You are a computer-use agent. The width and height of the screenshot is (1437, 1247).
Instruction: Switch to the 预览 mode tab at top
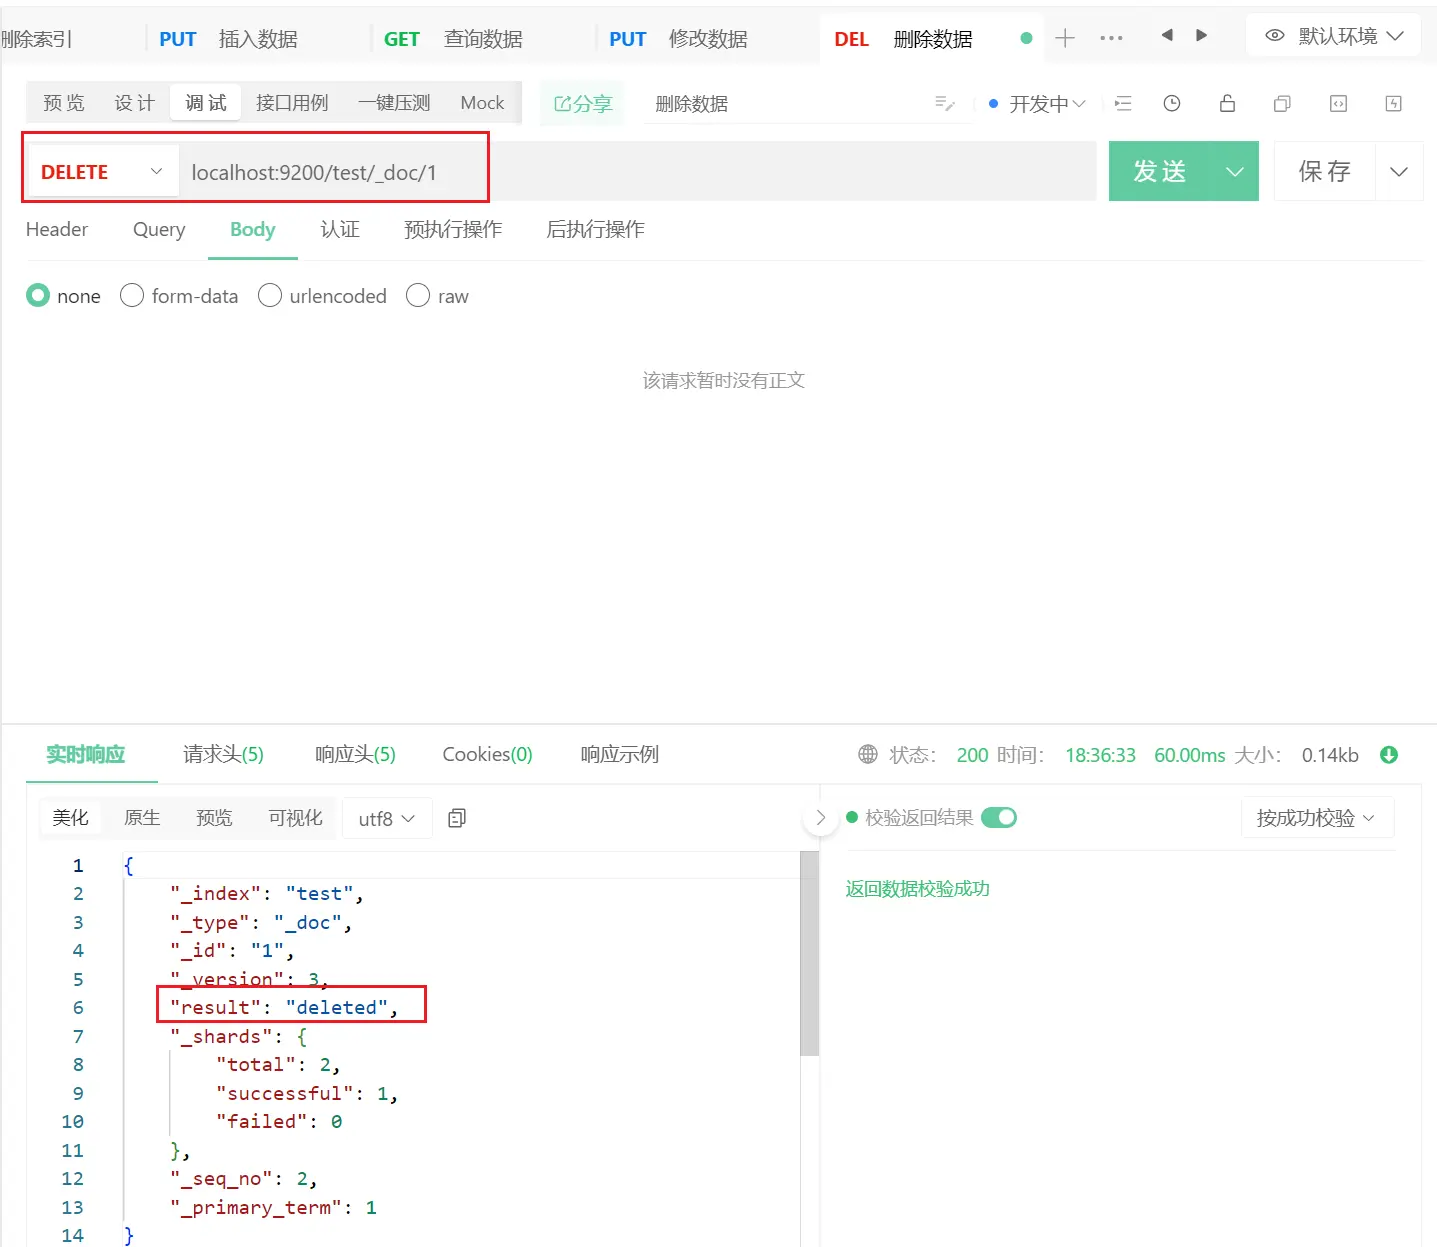point(64,102)
